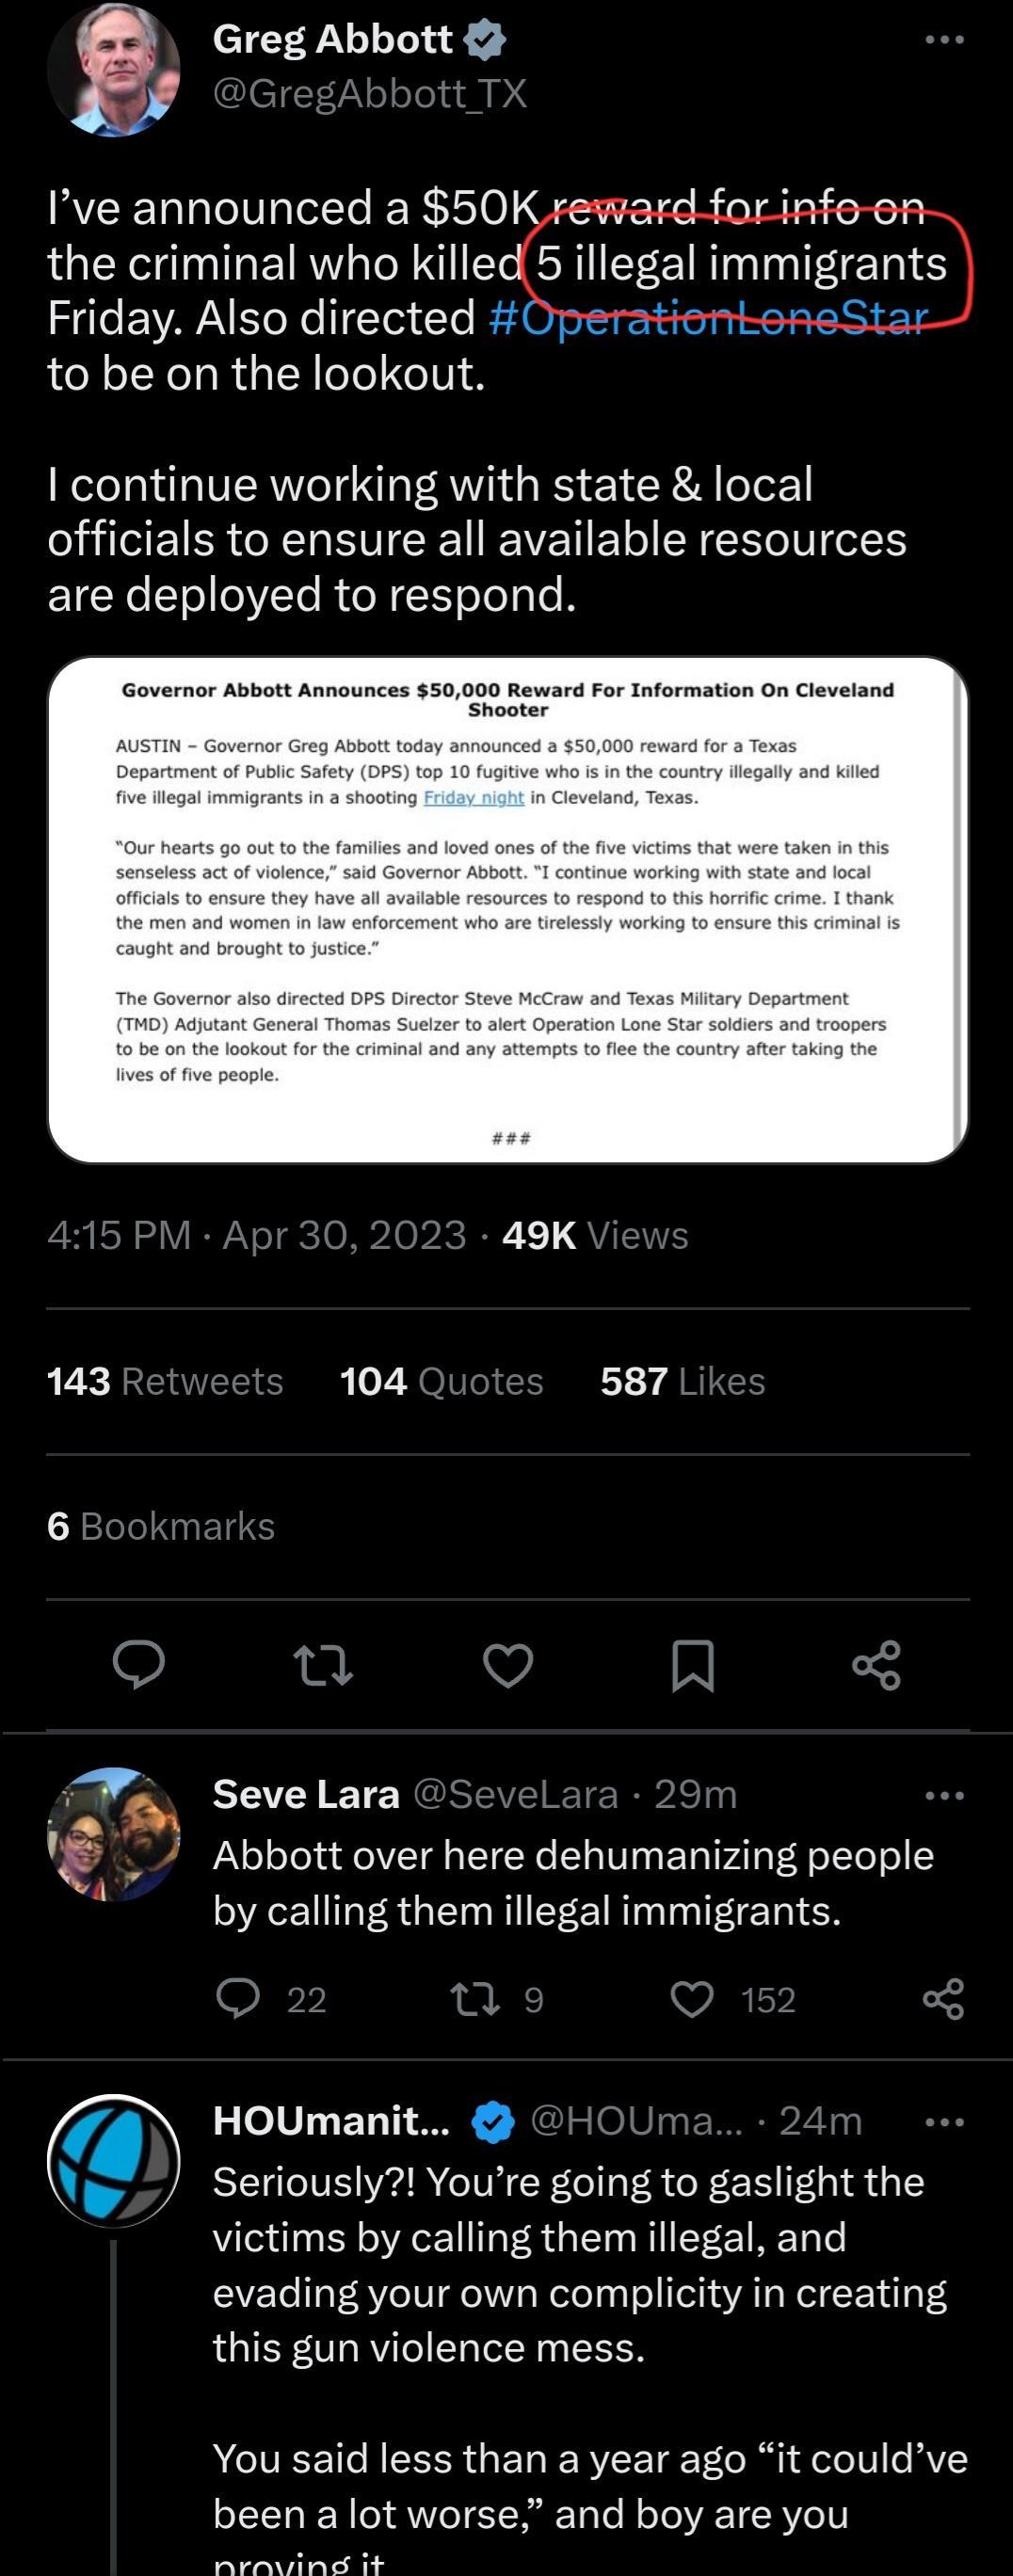Open the #OperationLoneStar hashtag
Image resolution: width=1013 pixels, height=2576 pixels.
pos(708,319)
